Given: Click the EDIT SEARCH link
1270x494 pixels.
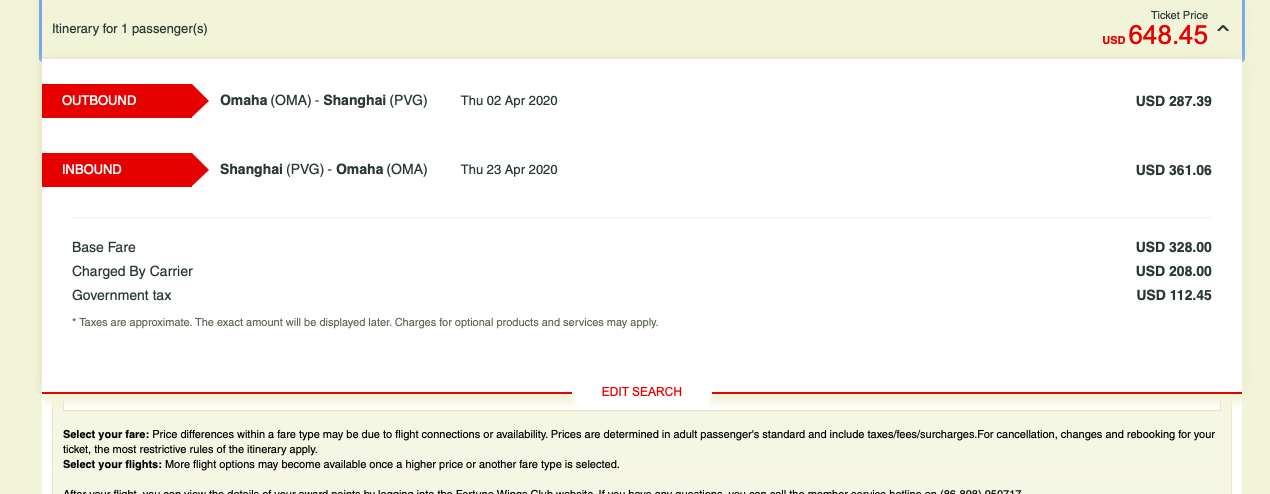Looking at the screenshot, I should [x=641, y=392].
